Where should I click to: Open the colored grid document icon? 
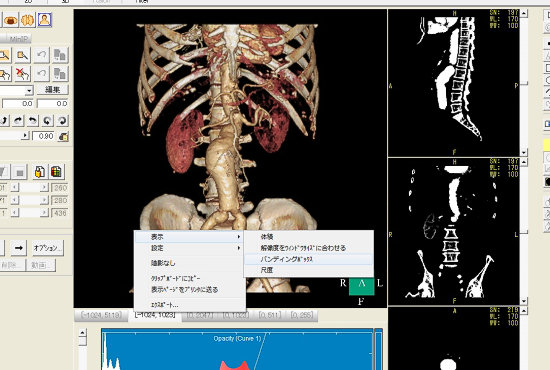point(56,171)
